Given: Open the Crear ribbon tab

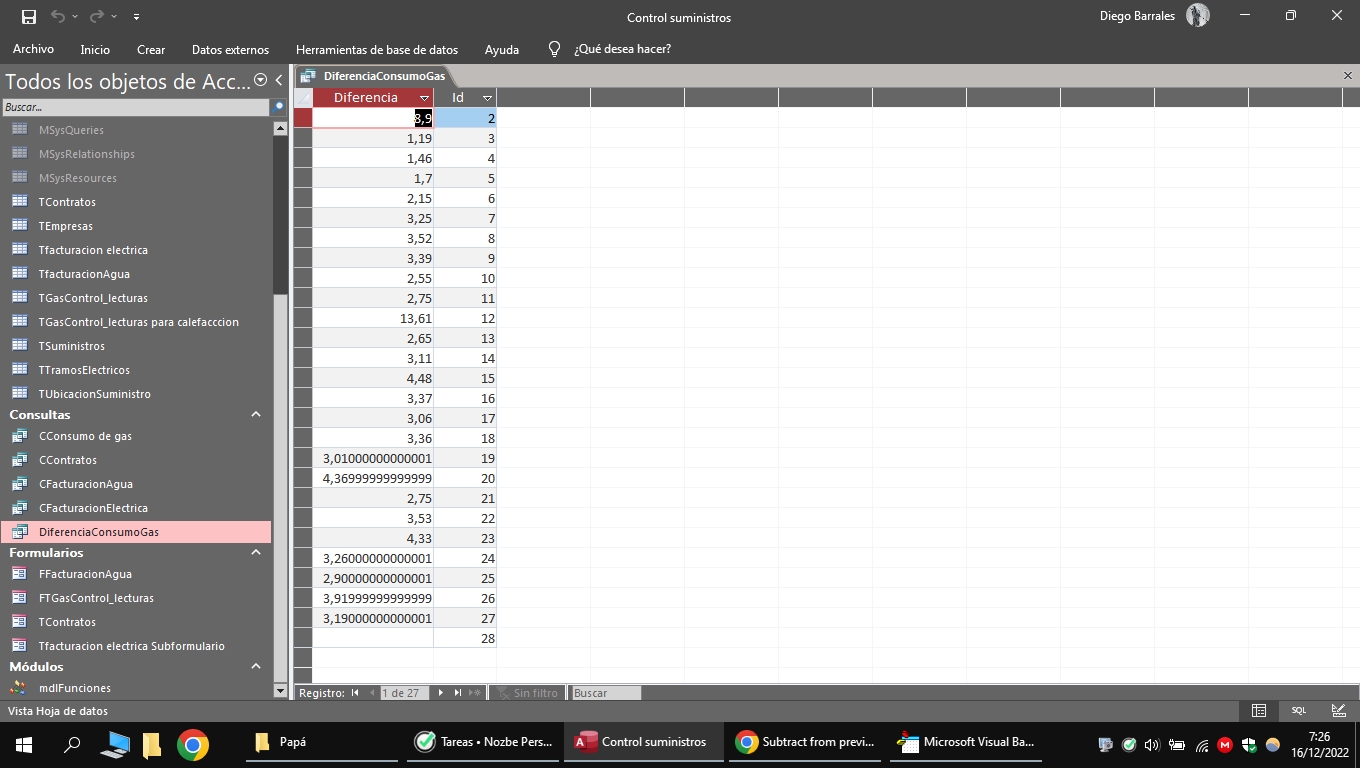Looking at the screenshot, I should (x=151, y=49).
